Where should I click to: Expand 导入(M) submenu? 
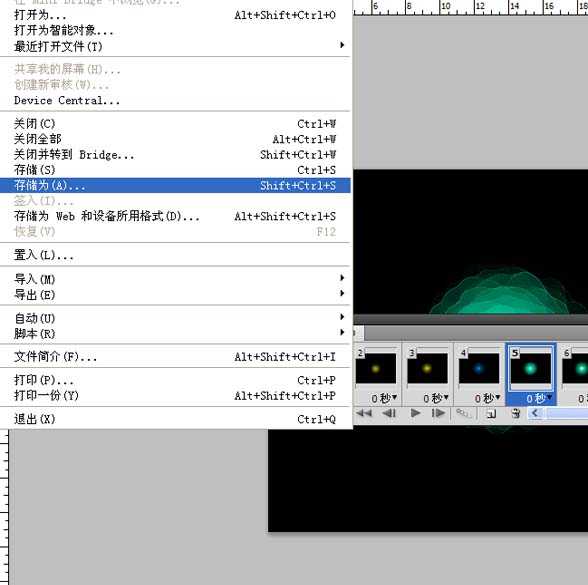click(x=176, y=279)
